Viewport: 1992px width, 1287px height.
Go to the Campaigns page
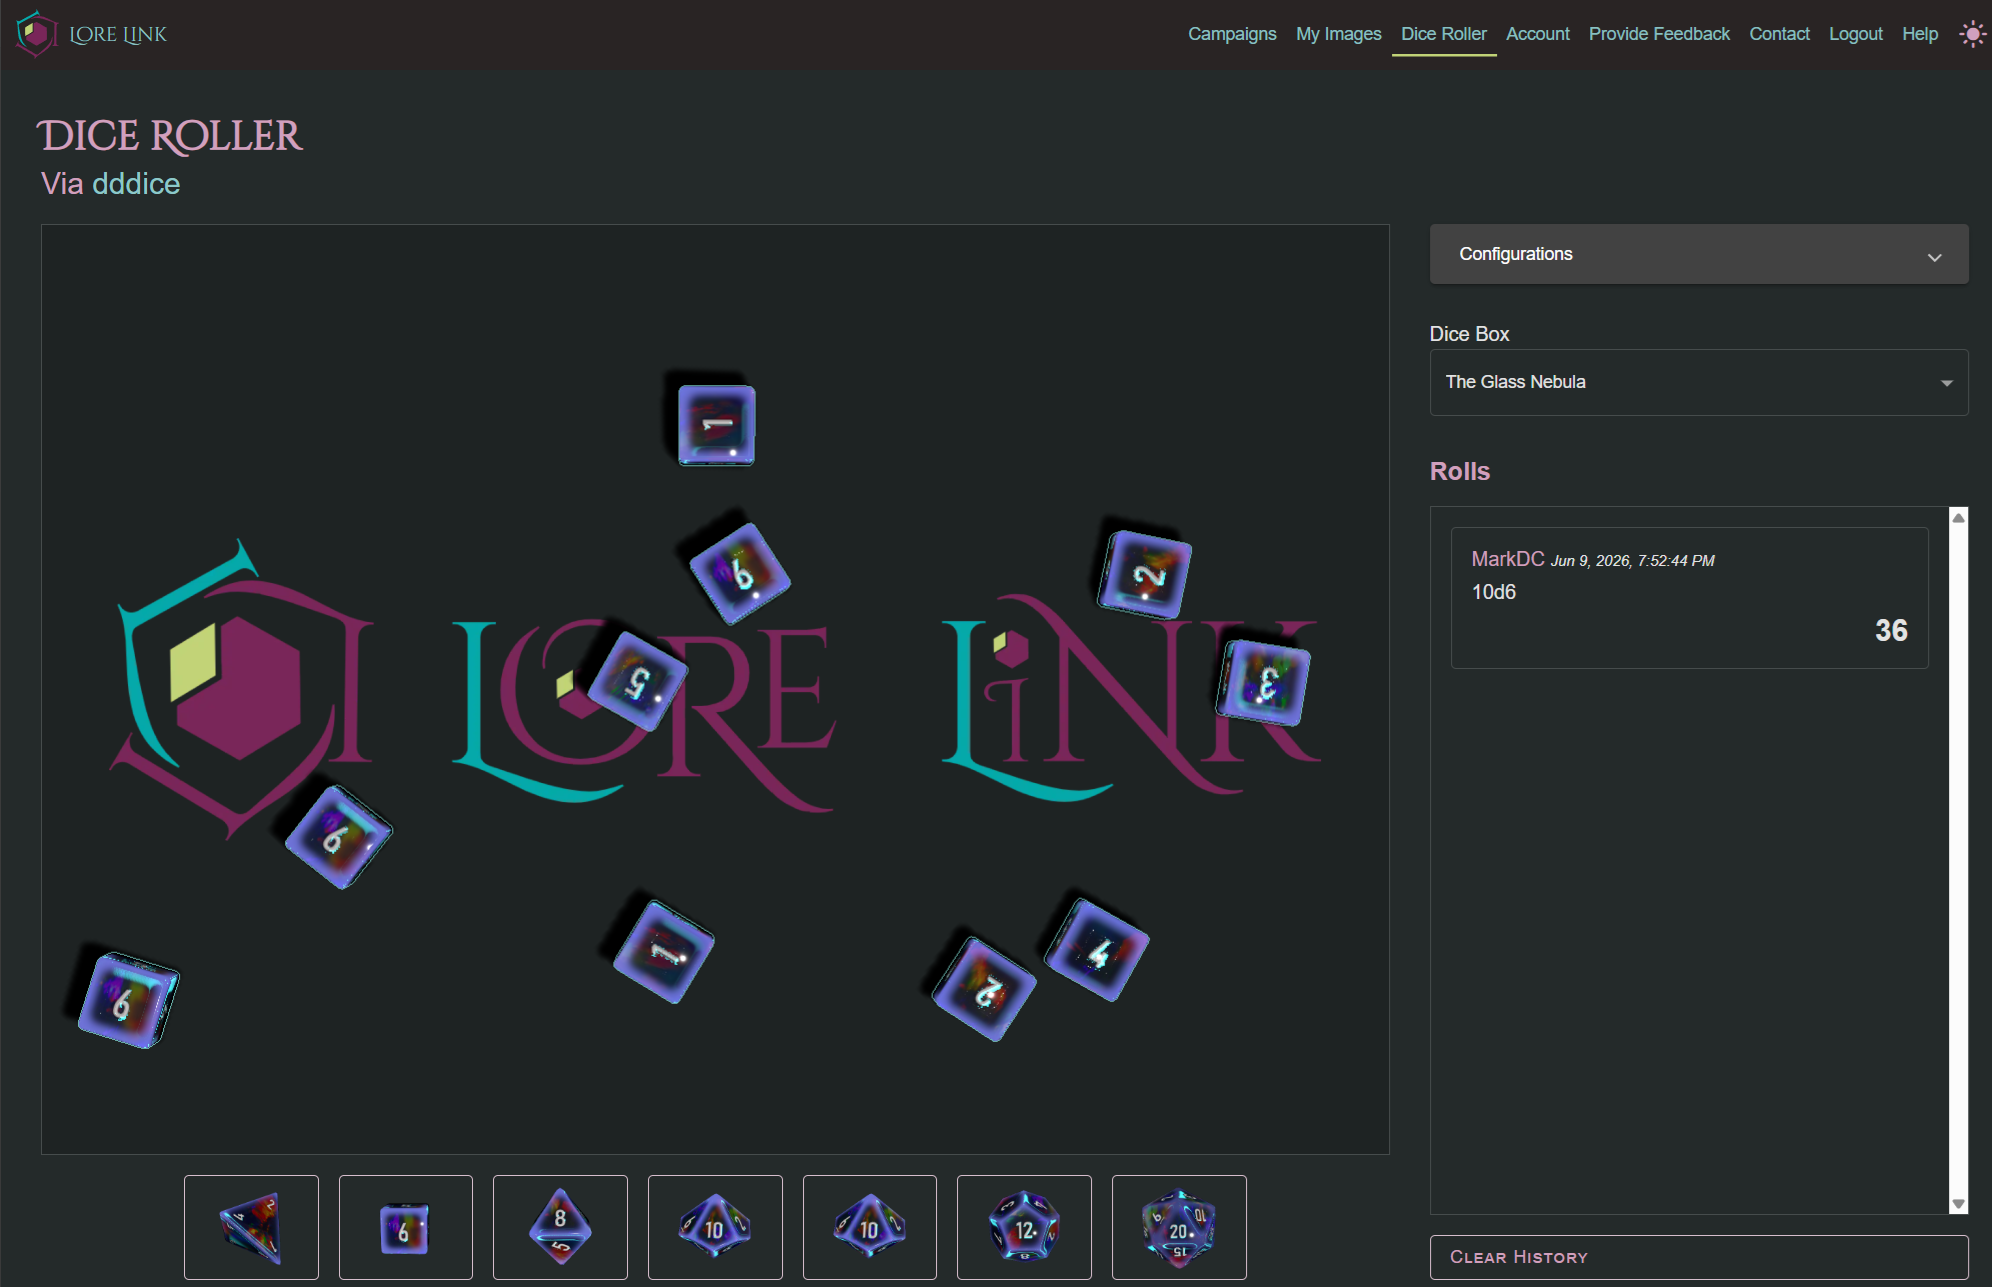click(1232, 34)
